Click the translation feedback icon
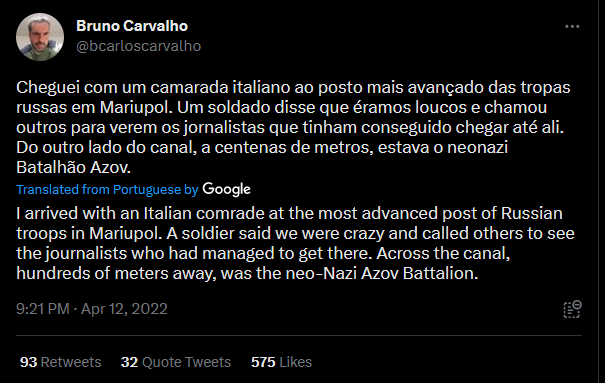The height and width of the screenshot is (383, 605). point(572,309)
